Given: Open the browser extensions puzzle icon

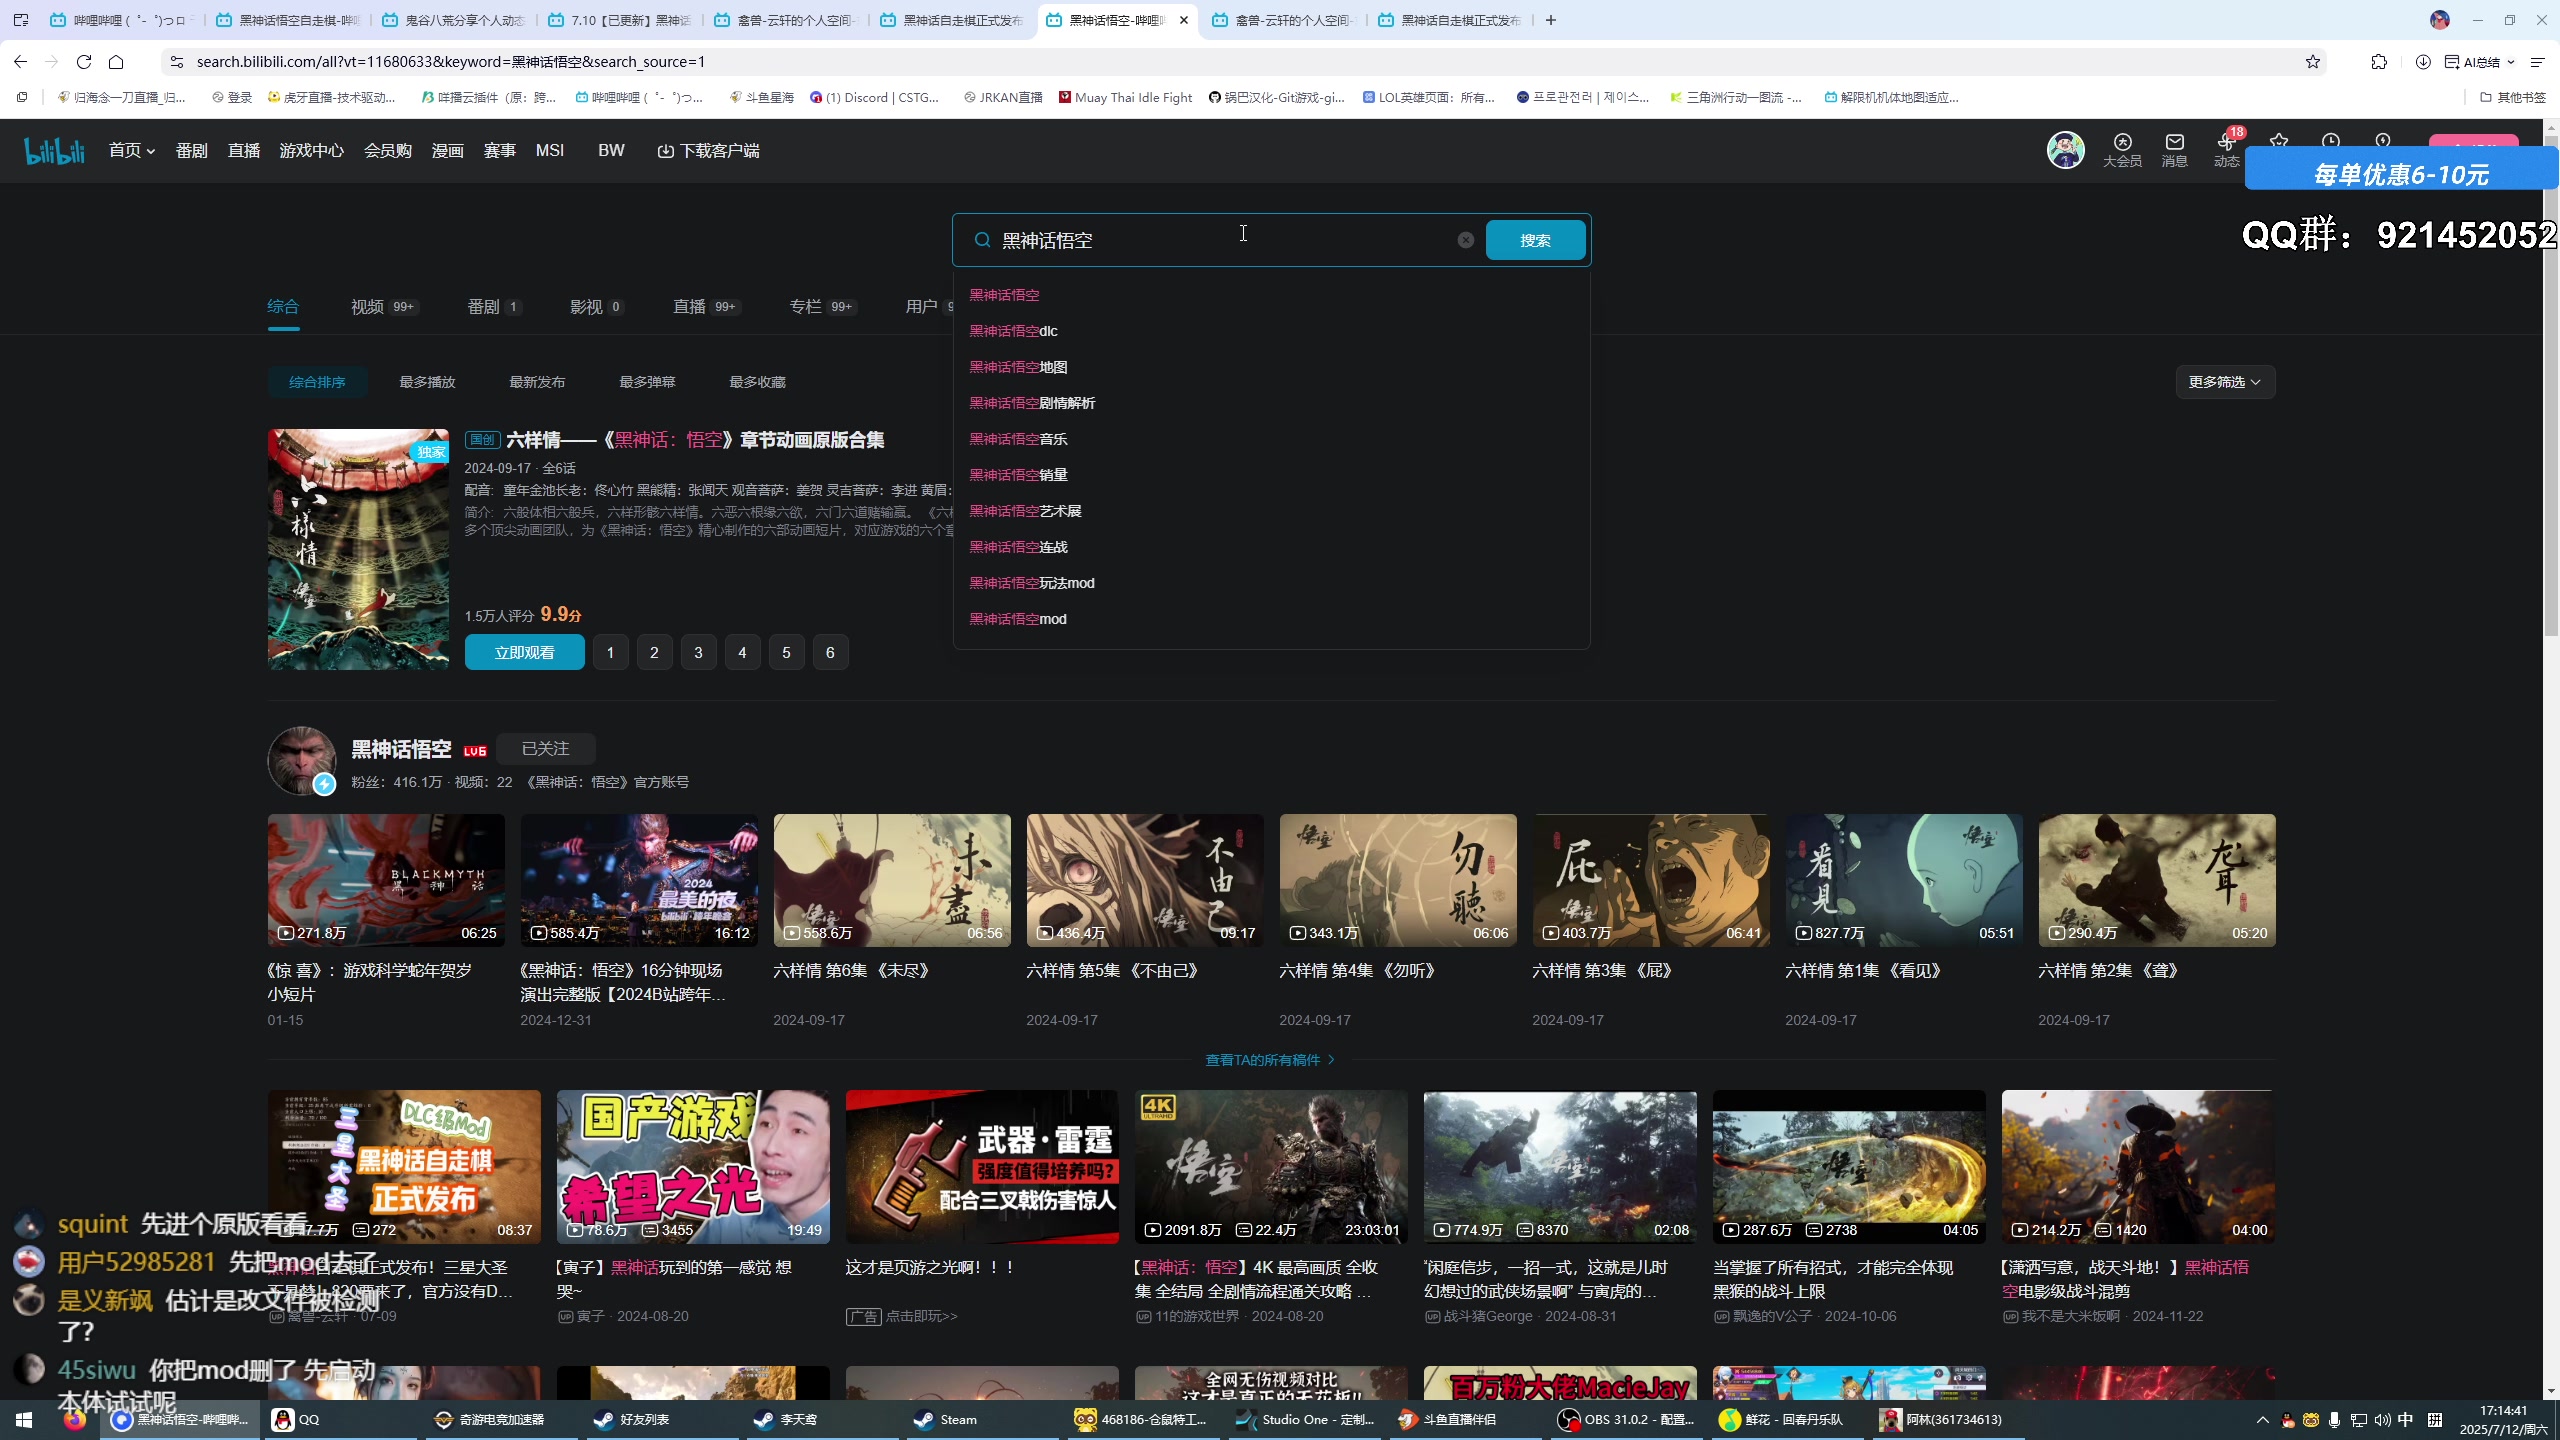Looking at the screenshot, I should [2379, 62].
